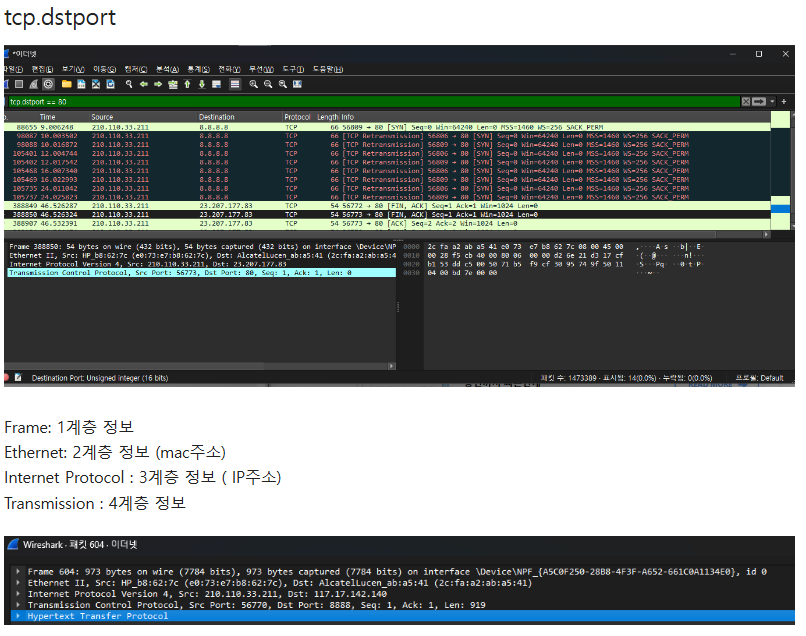Viewport: 806px width, 636px height.
Task: Zoom in the main window text
Action: click(x=253, y=84)
